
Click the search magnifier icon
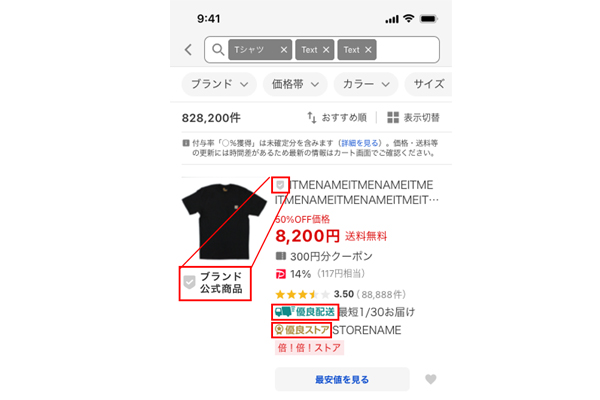[x=218, y=49]
